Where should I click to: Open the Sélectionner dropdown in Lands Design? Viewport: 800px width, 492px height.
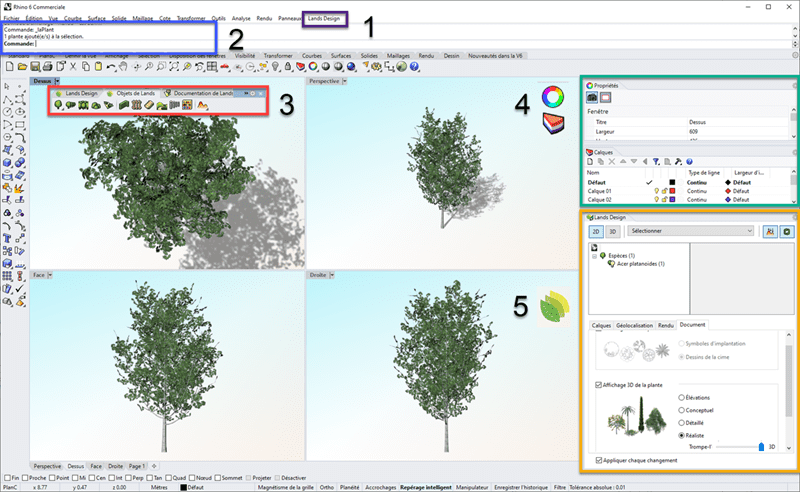[x=691, y=230]
